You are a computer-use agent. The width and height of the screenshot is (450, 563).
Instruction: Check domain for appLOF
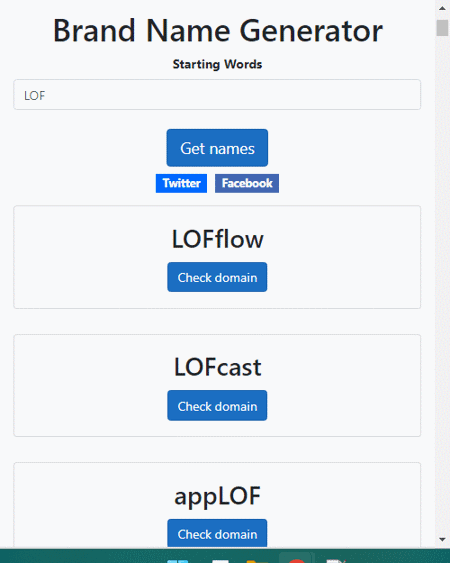(x=217, y=533)
